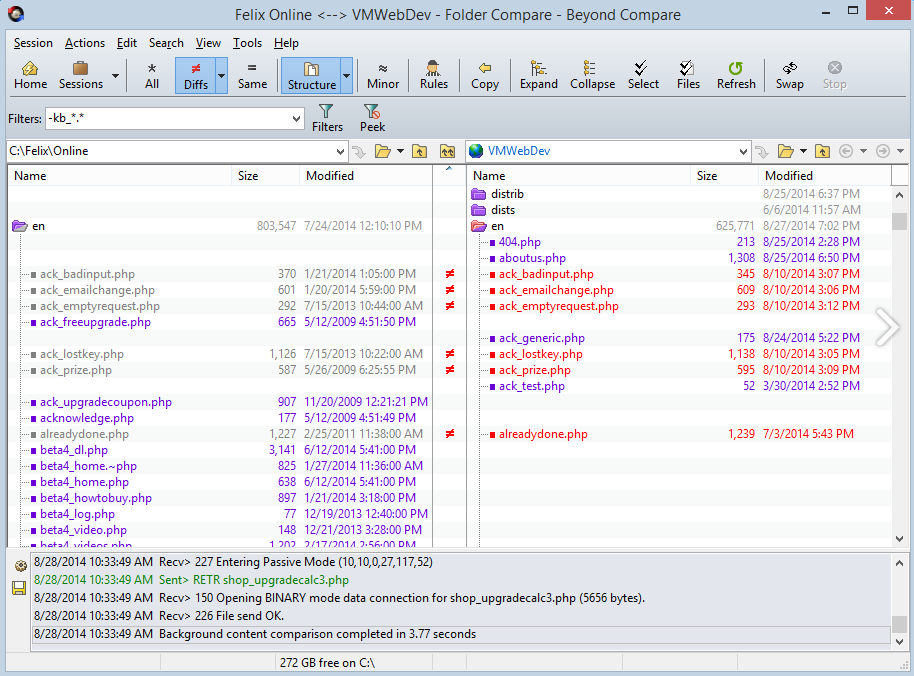Click the log pane scrollbar up arrow
Image resolution: width=914 pixels, height=676 pixels.
click(x=899, y=563)
